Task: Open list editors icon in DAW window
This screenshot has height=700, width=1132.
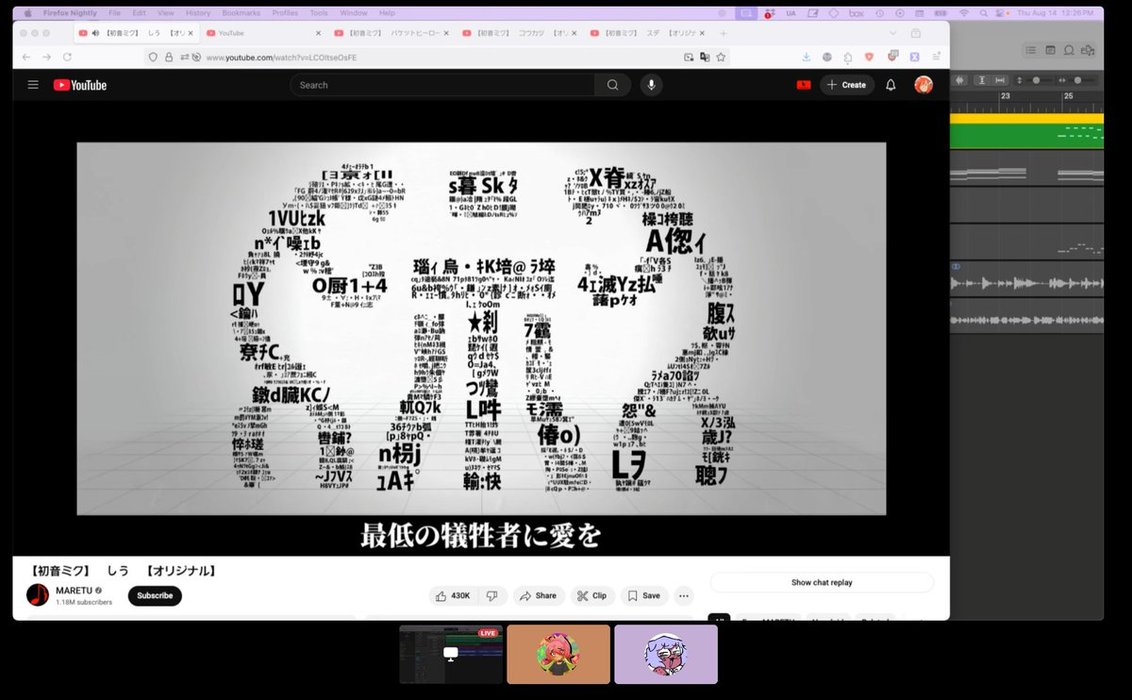Action: [x=1031, y=50]
